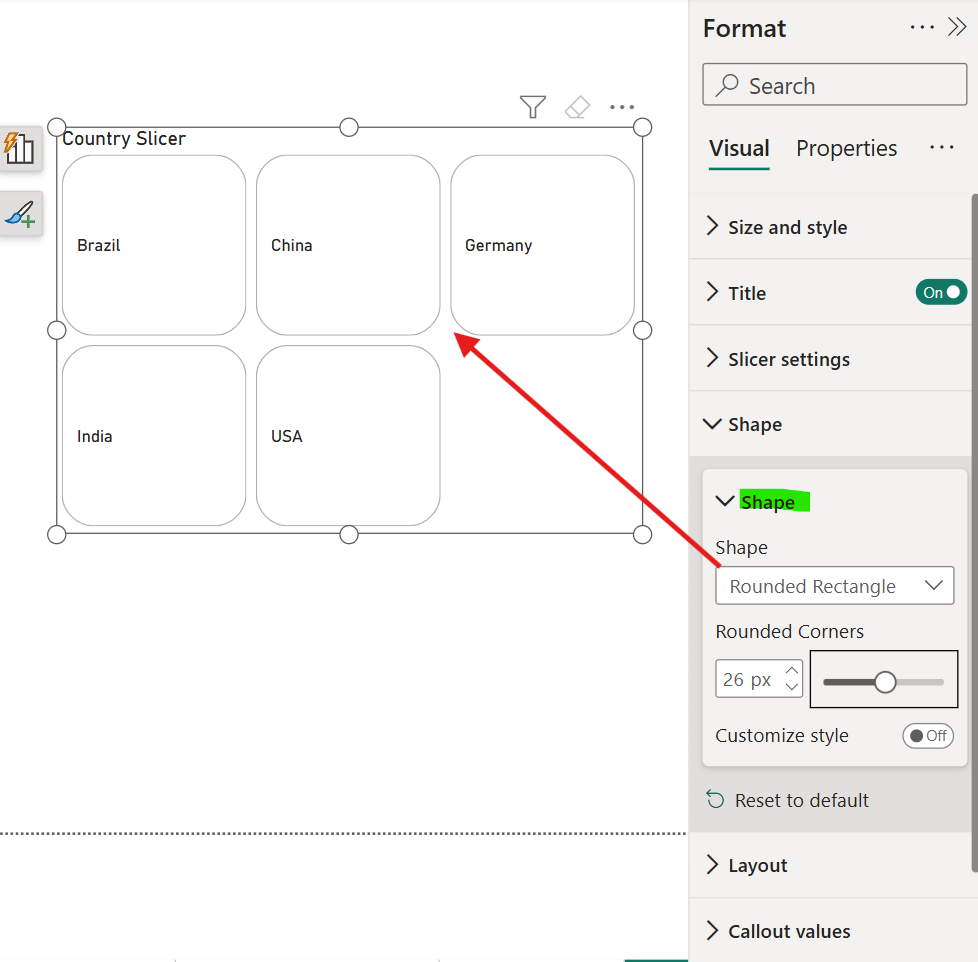This screenshot has width=978, height=962.
Task: Select the Visual tab in Format pane
Action: point(739,147)
